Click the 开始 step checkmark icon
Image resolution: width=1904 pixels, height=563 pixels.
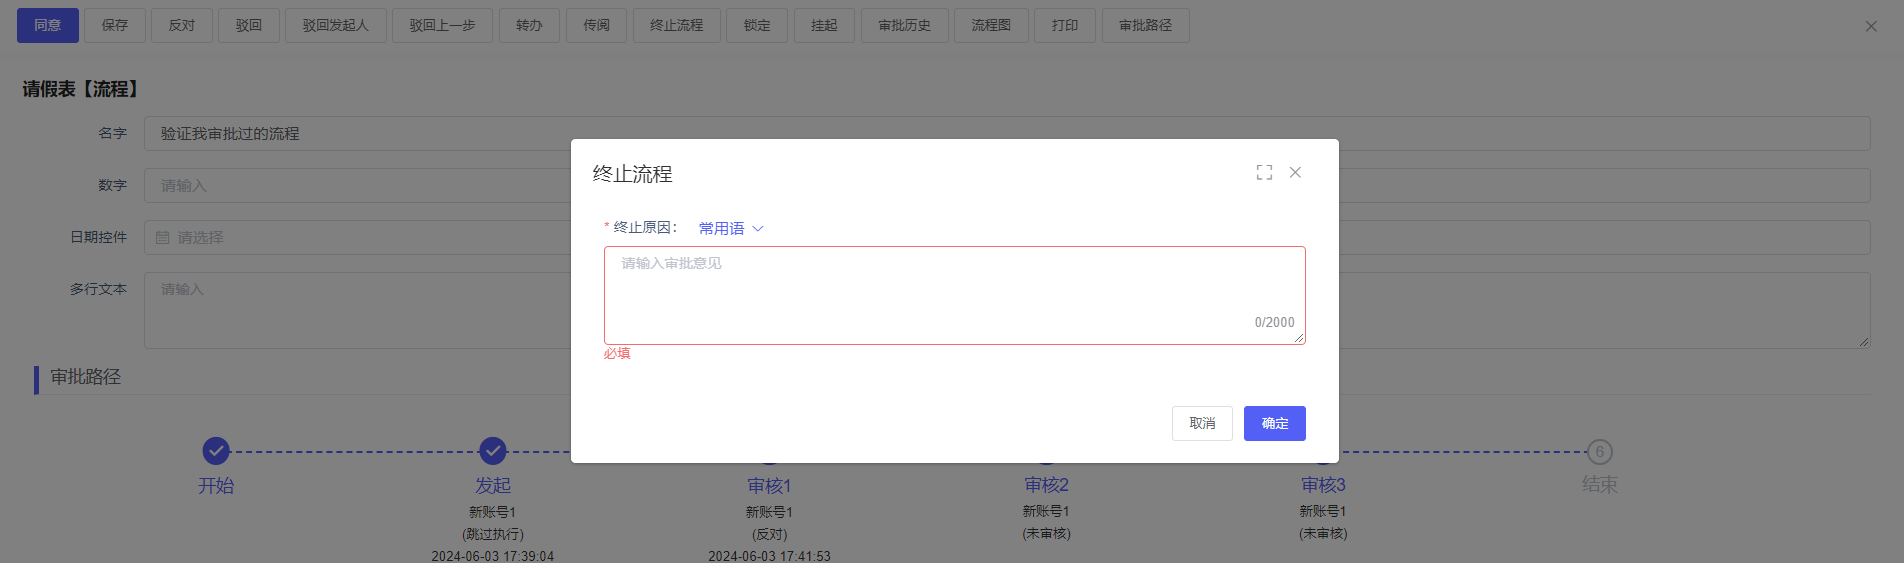(x=216, y=451)
